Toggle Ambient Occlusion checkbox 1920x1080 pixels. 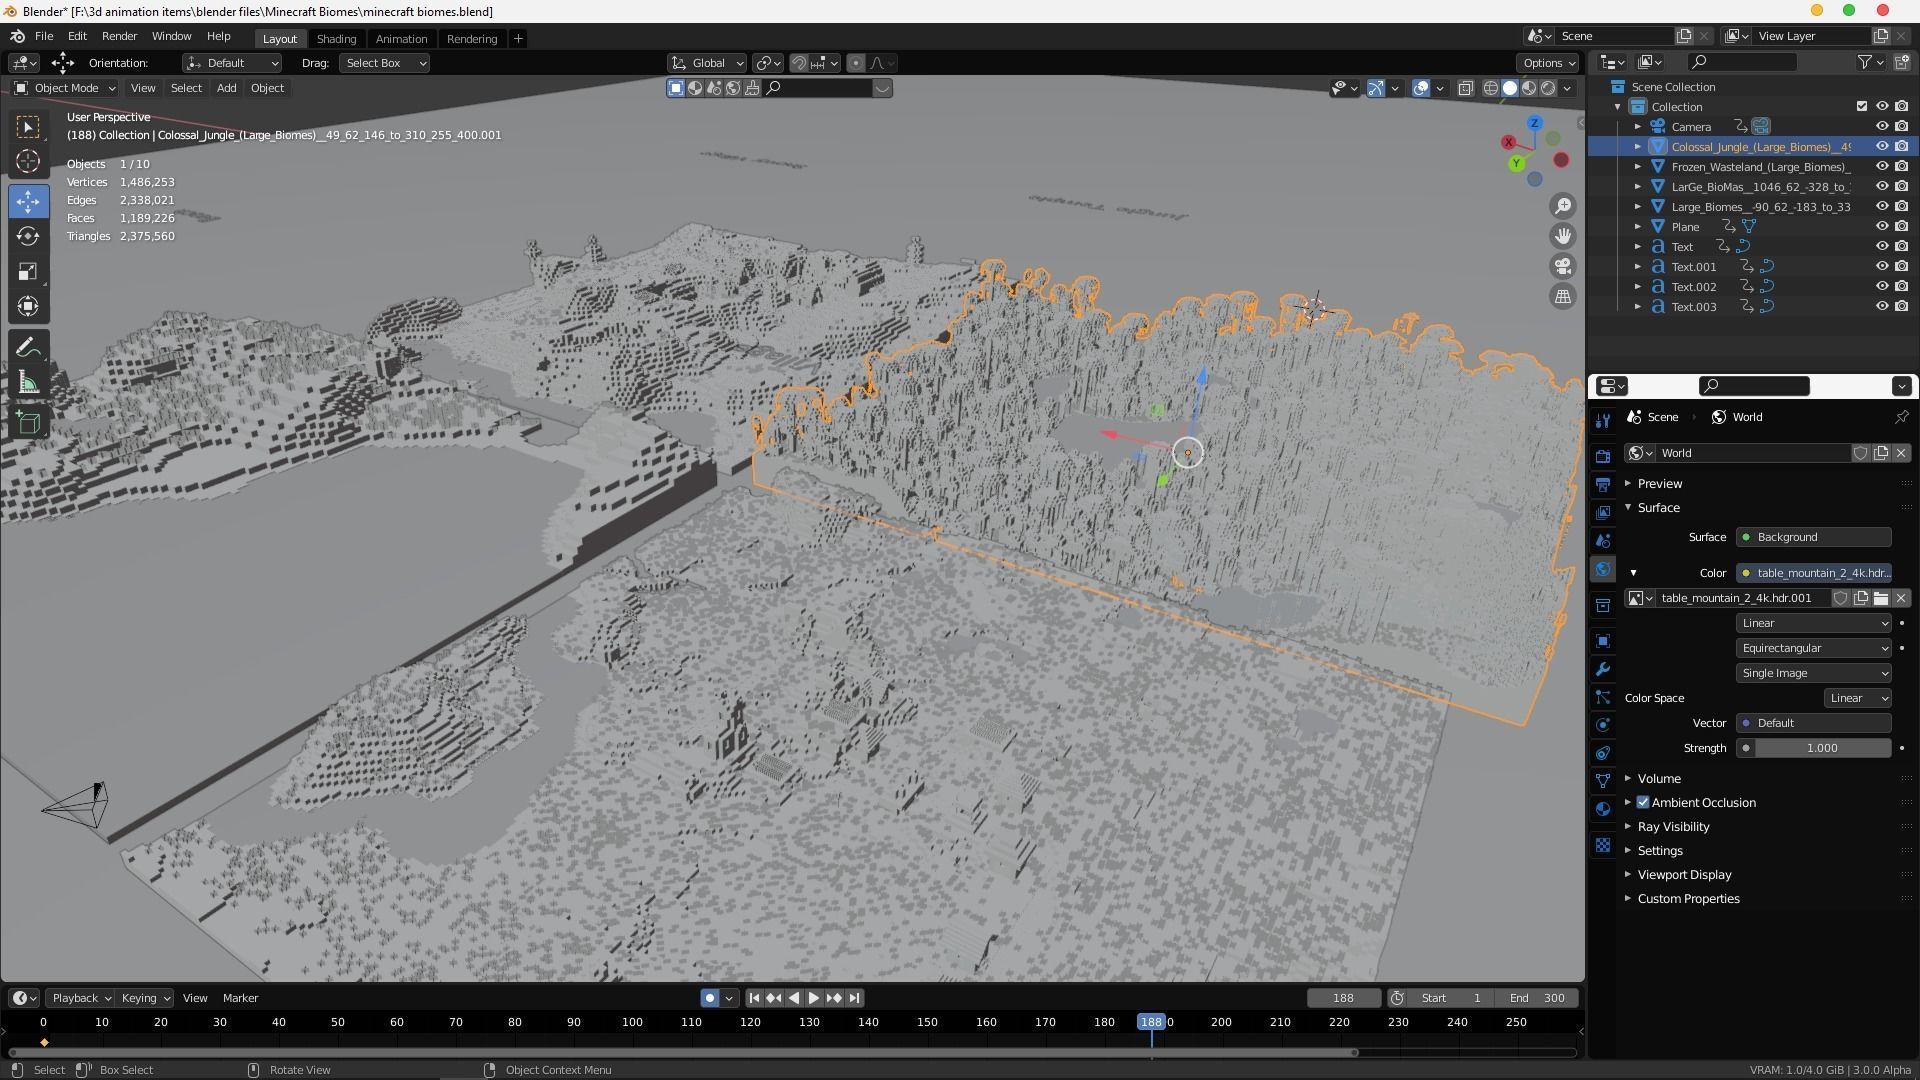pyautogui.click(x=1643, y=803)
